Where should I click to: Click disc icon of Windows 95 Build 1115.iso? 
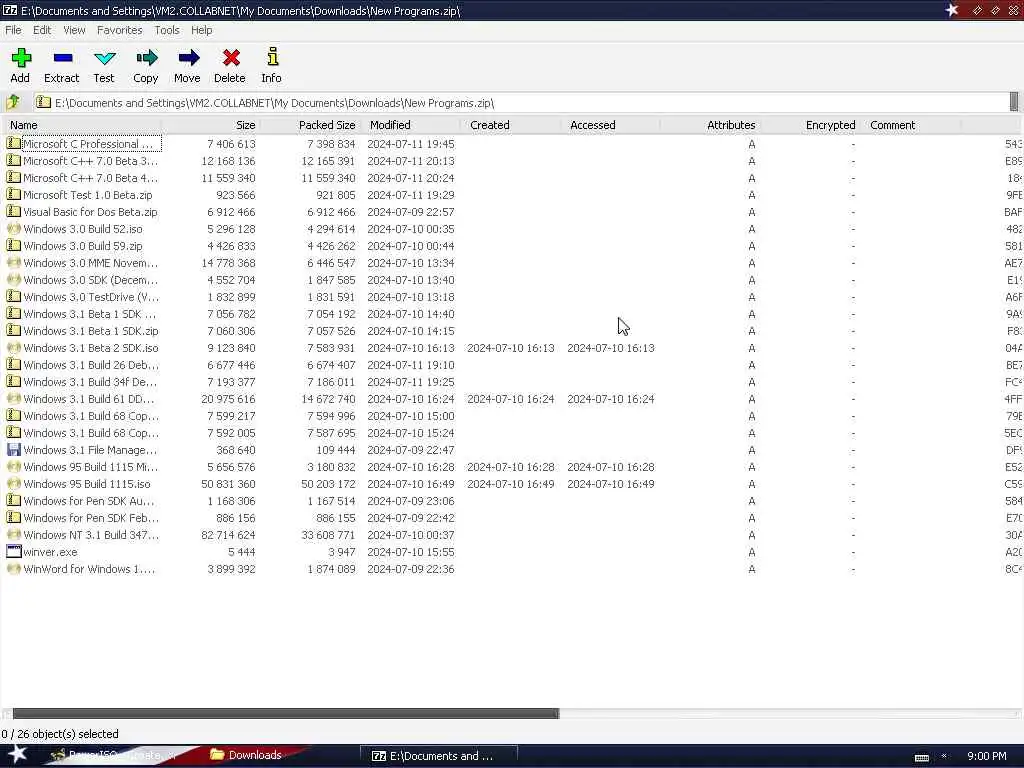pos(13,484)
